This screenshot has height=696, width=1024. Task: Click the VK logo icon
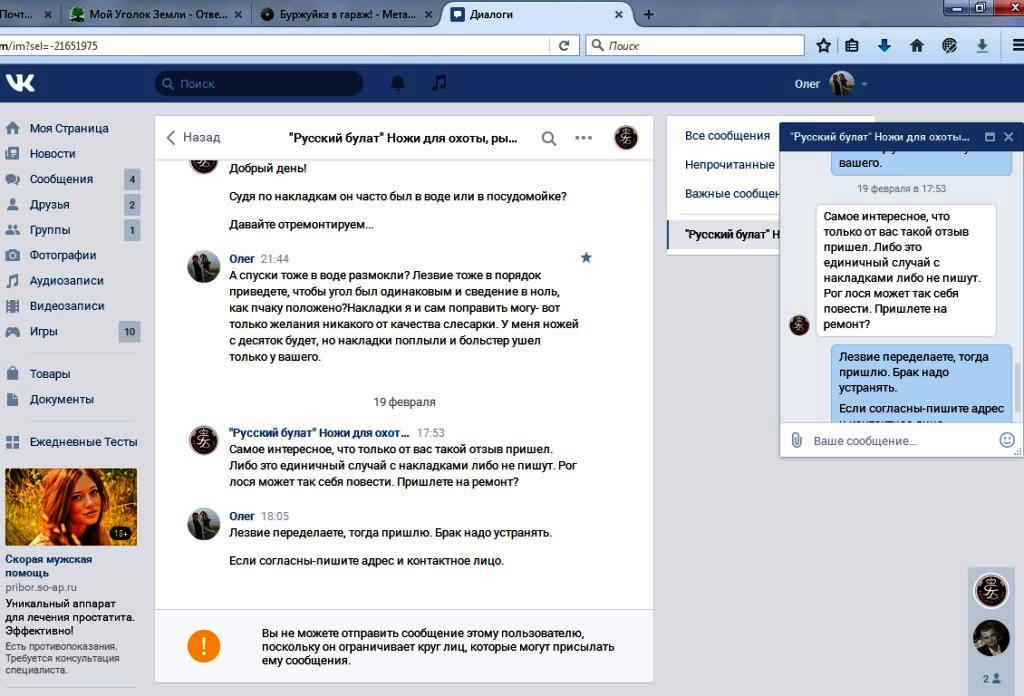click(20, 83)
